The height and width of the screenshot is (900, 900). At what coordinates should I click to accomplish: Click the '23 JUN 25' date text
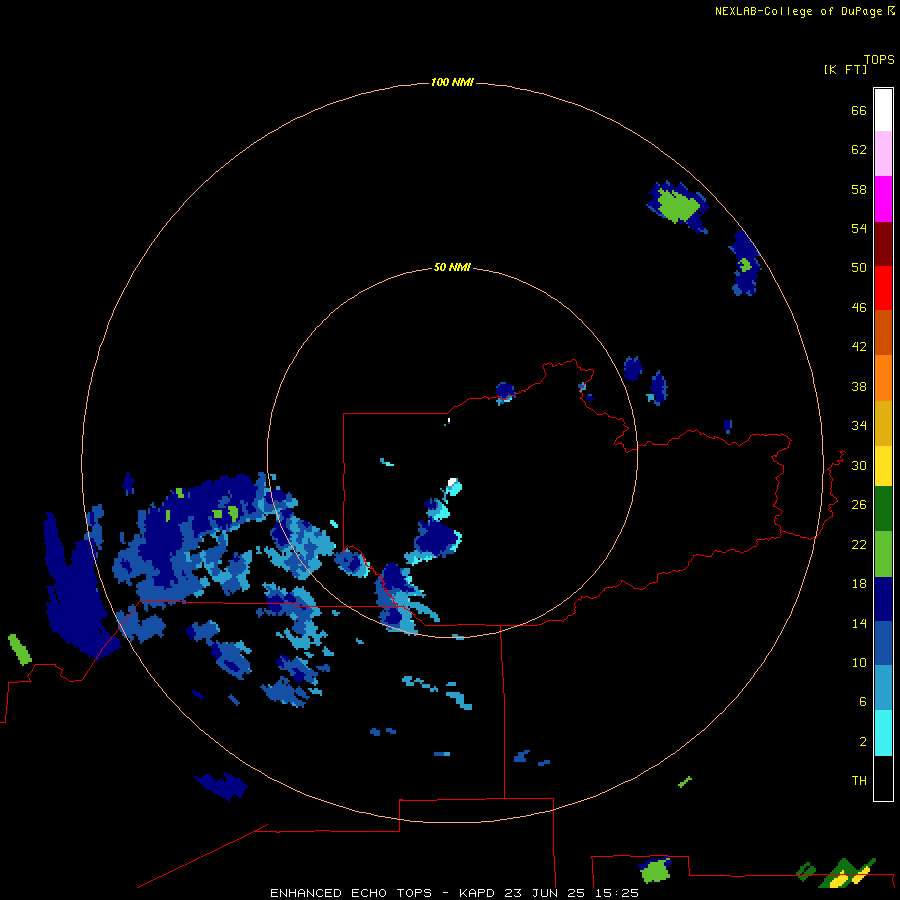tap(545, 893)
